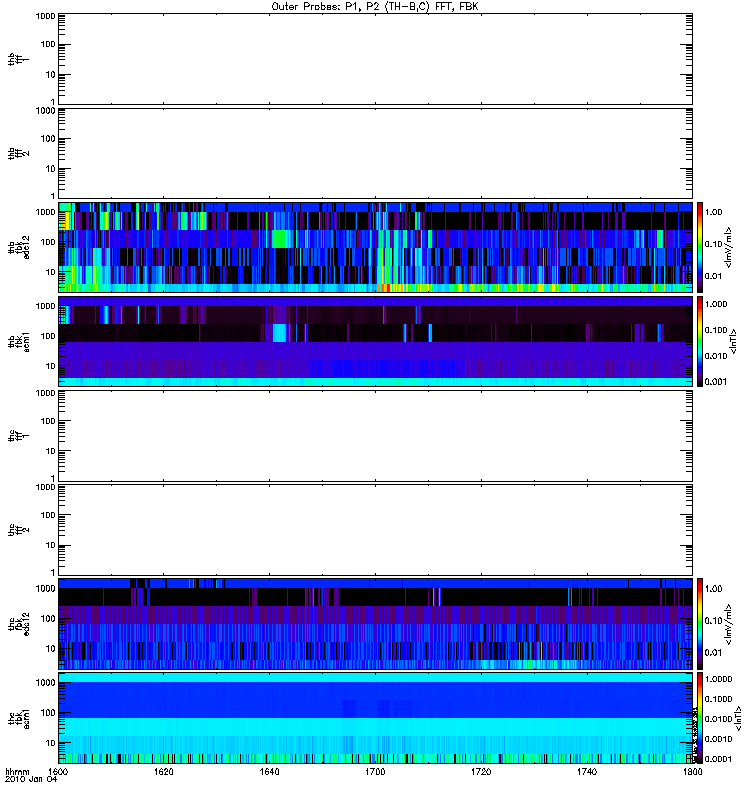Click inside the thc fbk edc12 spectrogram

point(375,623)
